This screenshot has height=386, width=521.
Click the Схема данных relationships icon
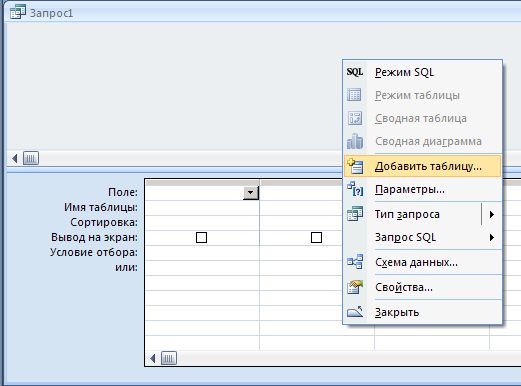pyautogui.click(x=355, y=262)
